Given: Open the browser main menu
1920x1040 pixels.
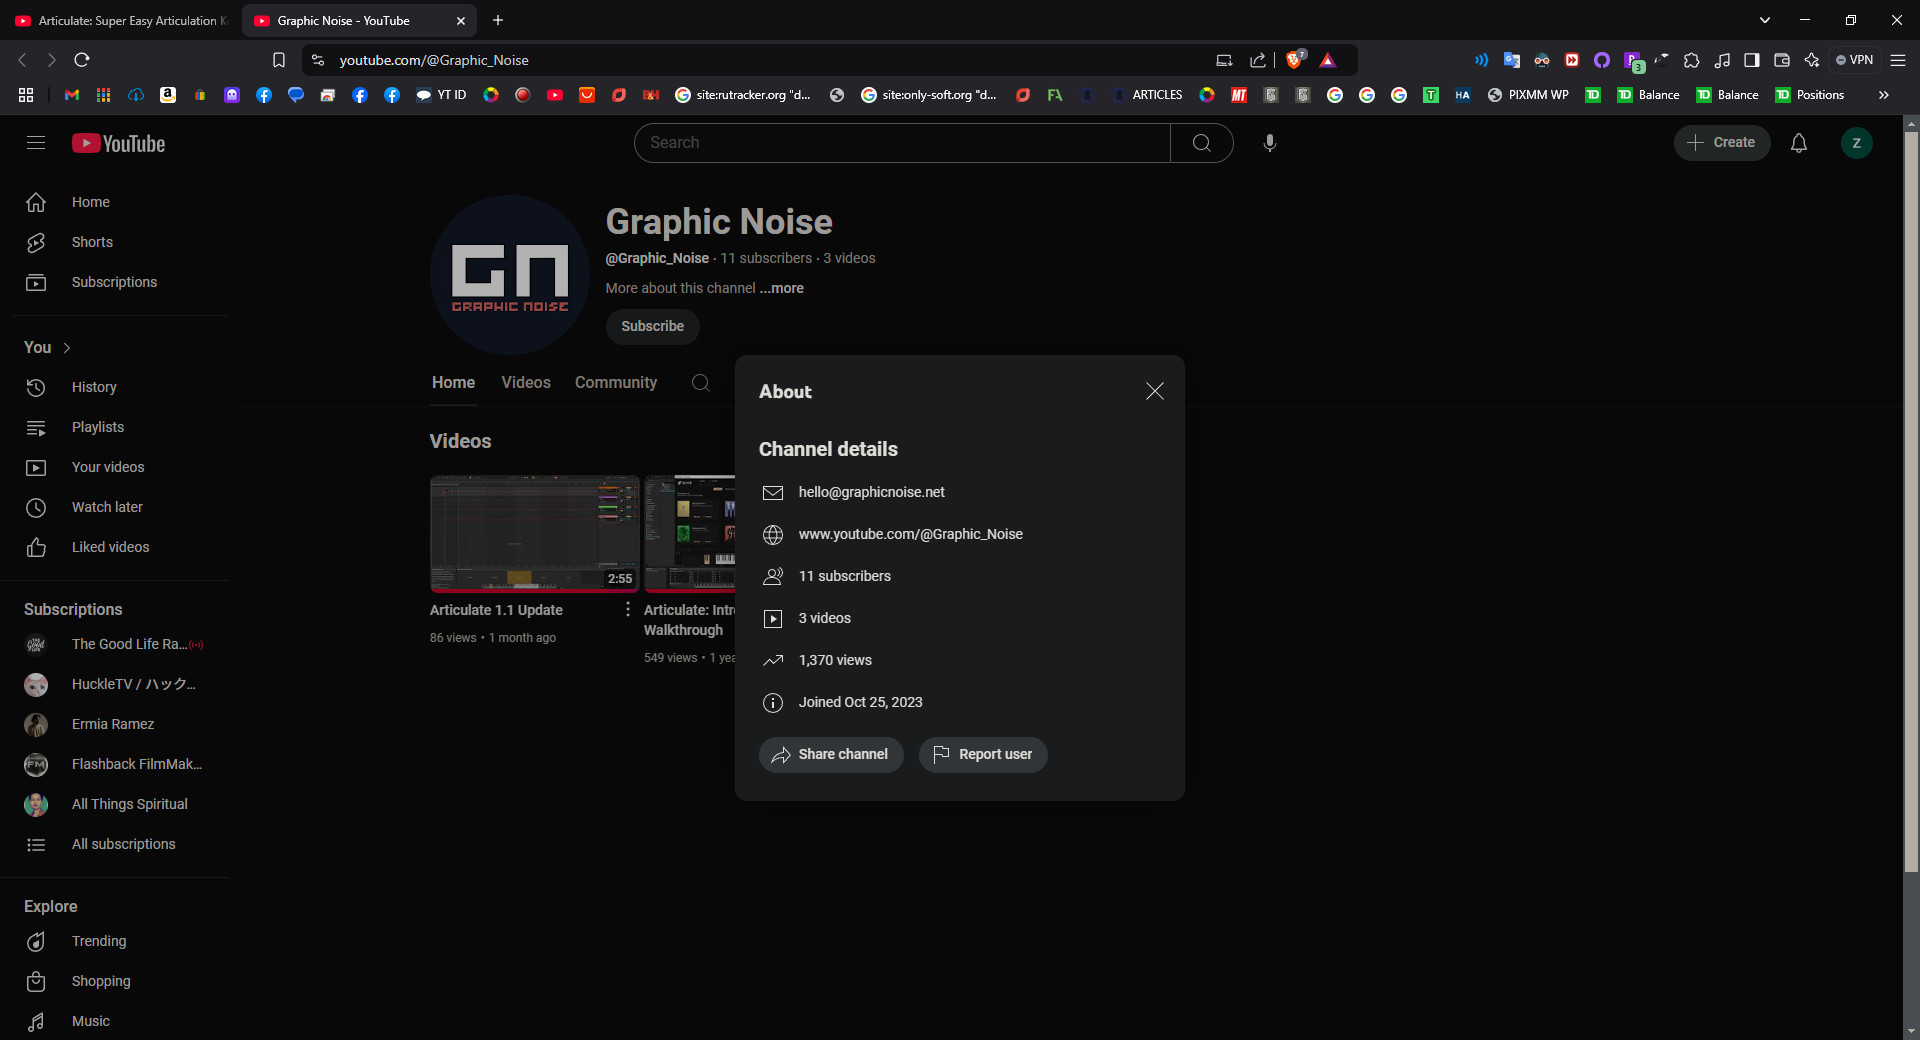Looking at the screenshot, I should pos(1897,60).
